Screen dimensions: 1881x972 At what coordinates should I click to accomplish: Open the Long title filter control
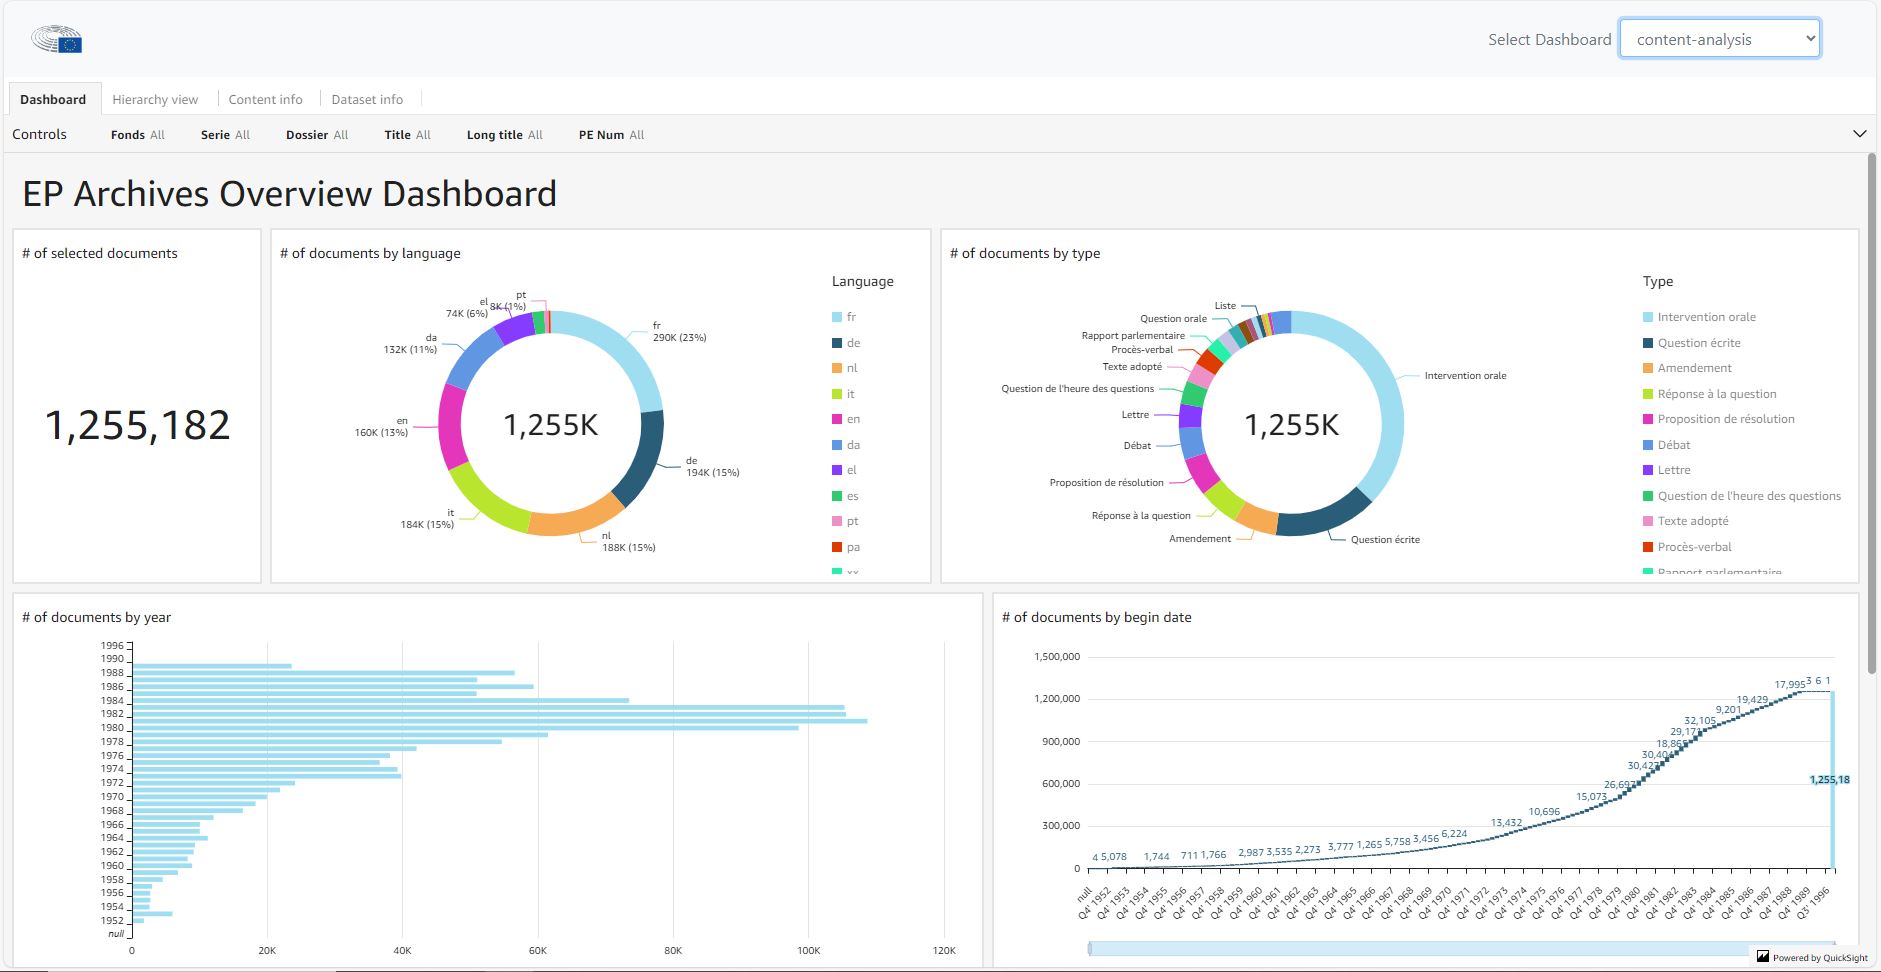[504, 135]
